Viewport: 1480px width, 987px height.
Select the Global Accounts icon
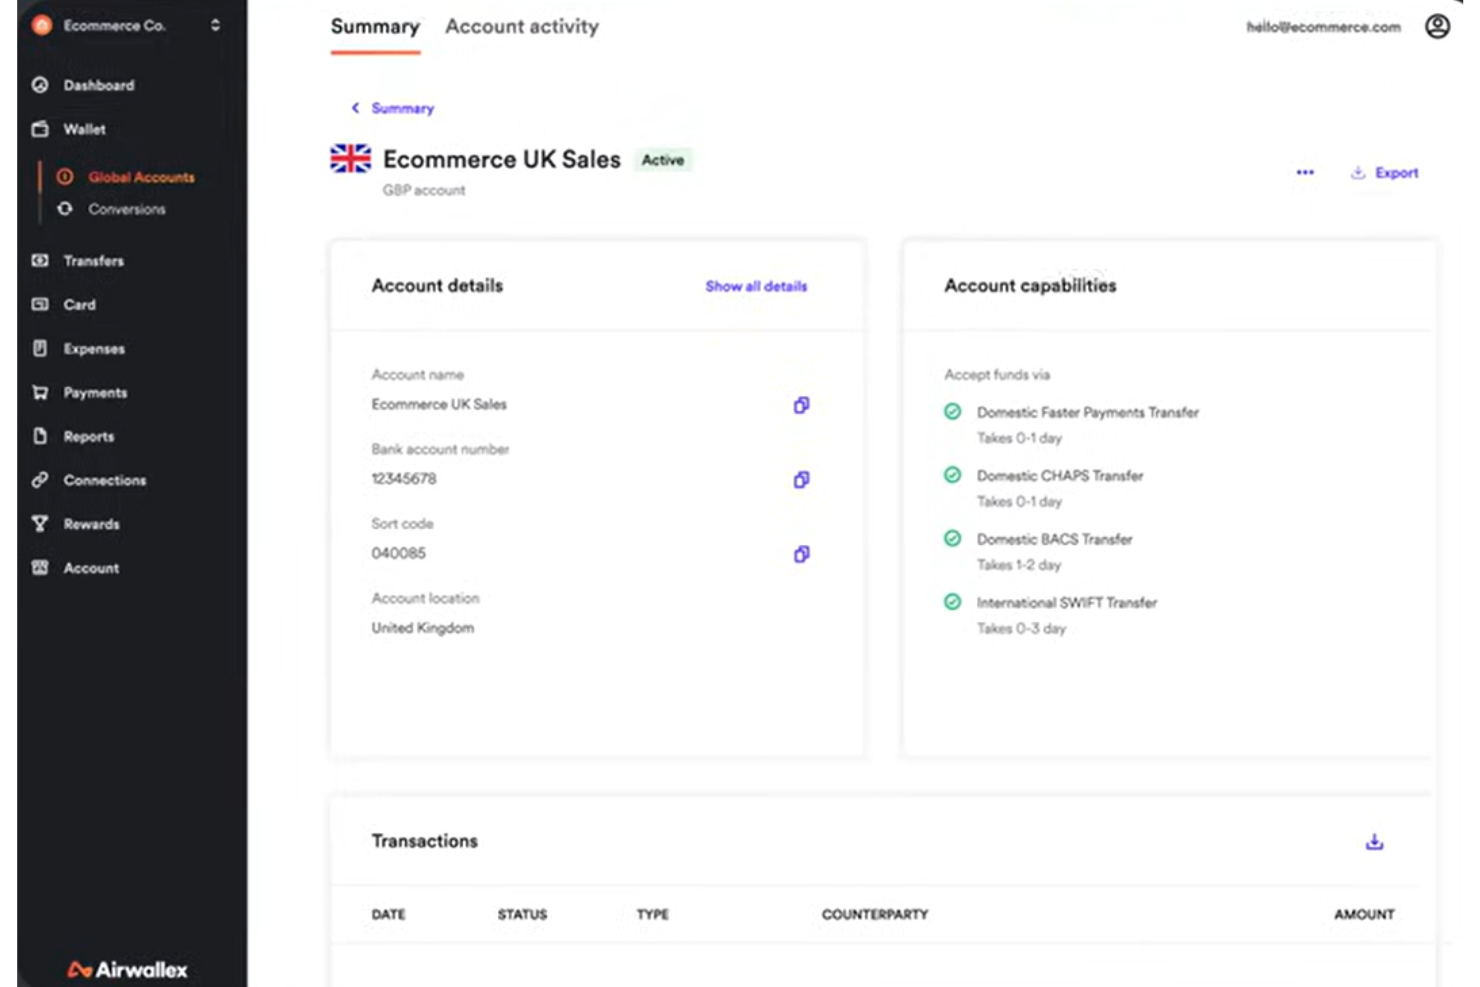tap(65, 177)
